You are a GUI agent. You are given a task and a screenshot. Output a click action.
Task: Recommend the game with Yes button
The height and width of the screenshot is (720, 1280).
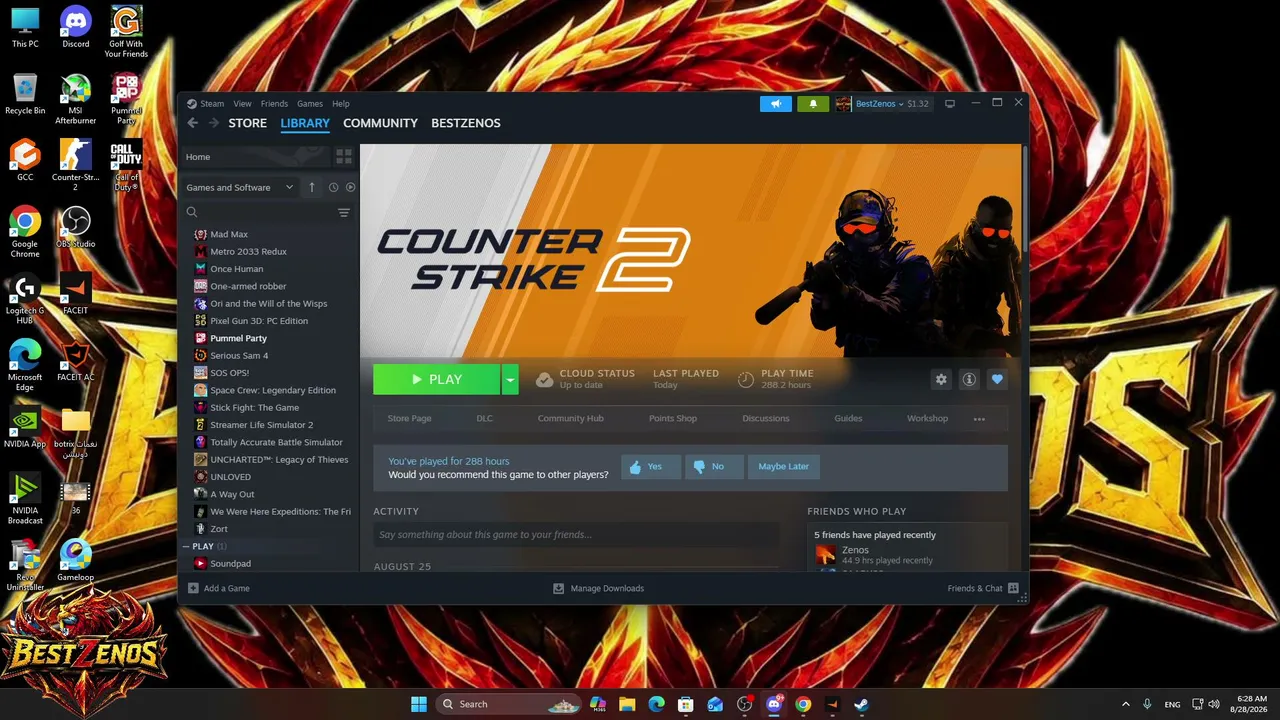pyautogui.click(x=650, y=467)
